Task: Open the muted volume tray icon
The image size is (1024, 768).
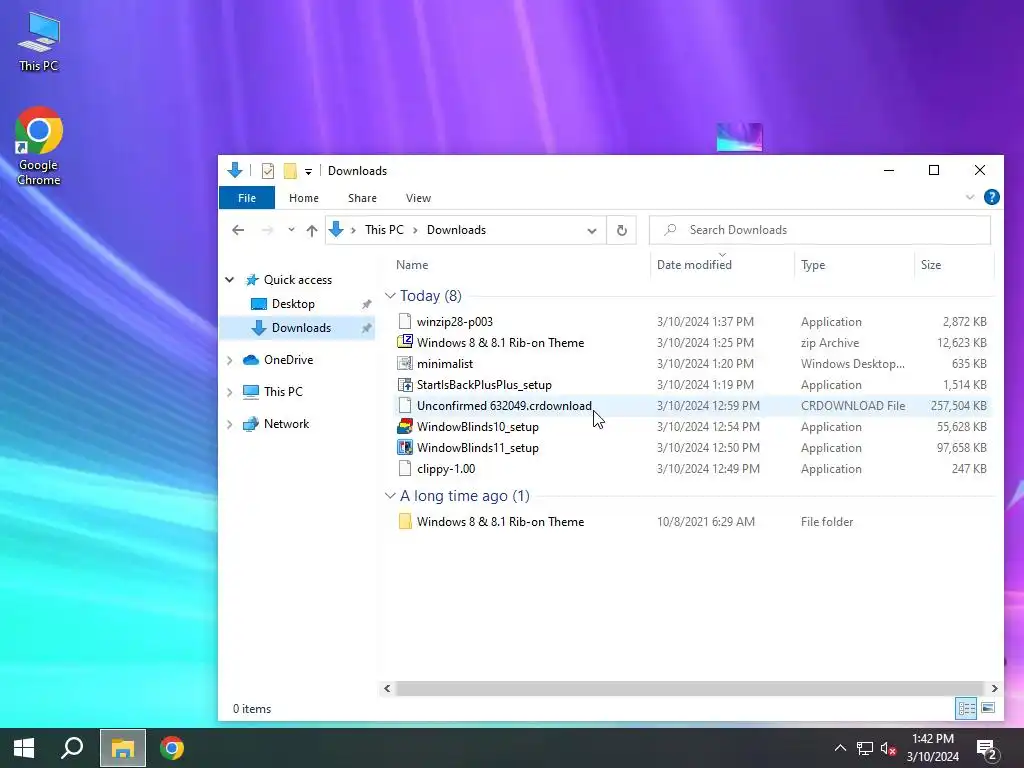Action: (x=888, y=748)
